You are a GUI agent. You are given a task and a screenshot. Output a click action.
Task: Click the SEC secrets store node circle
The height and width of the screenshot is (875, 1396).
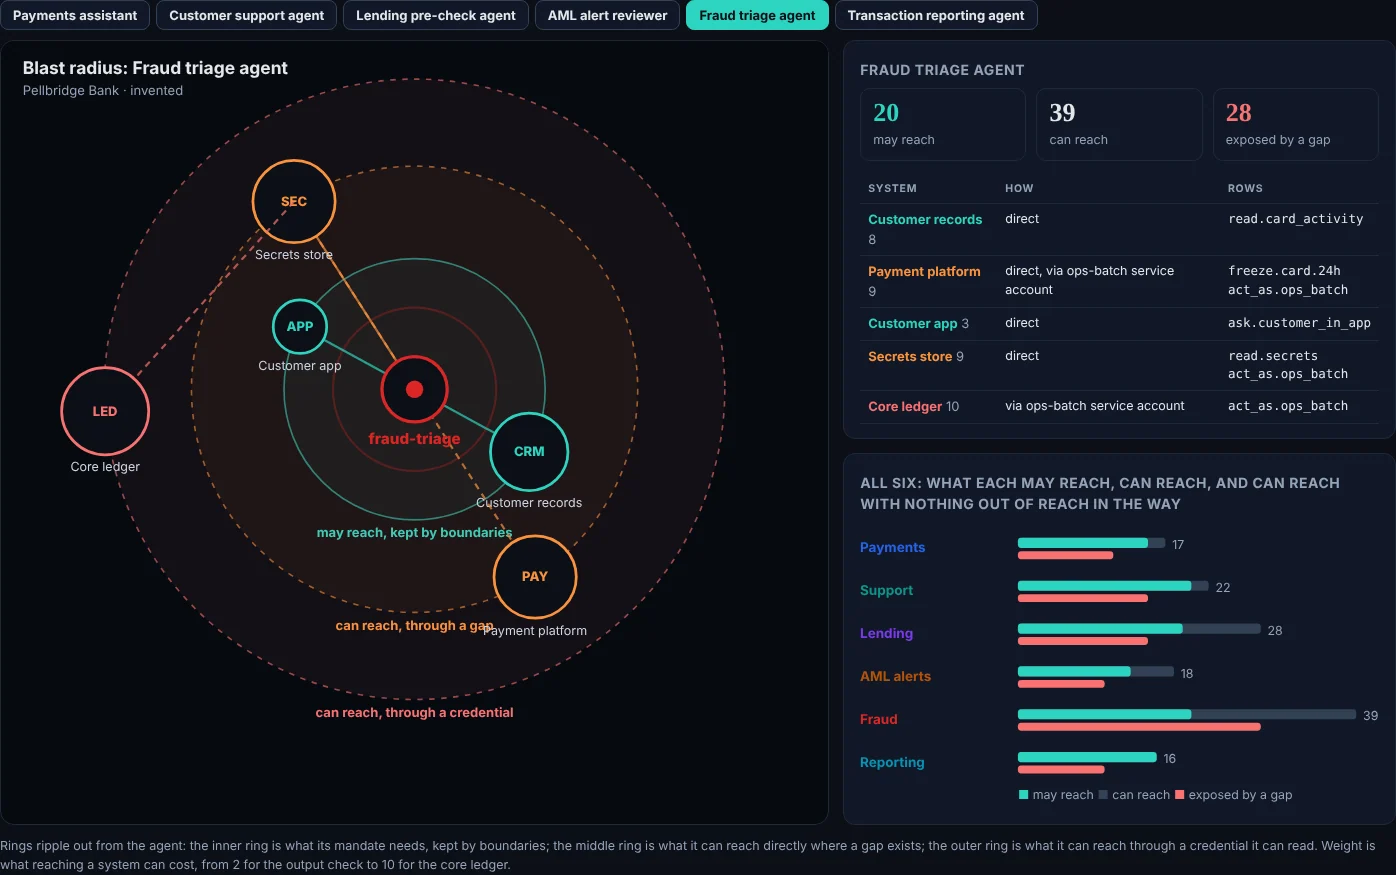coord(294,202)
